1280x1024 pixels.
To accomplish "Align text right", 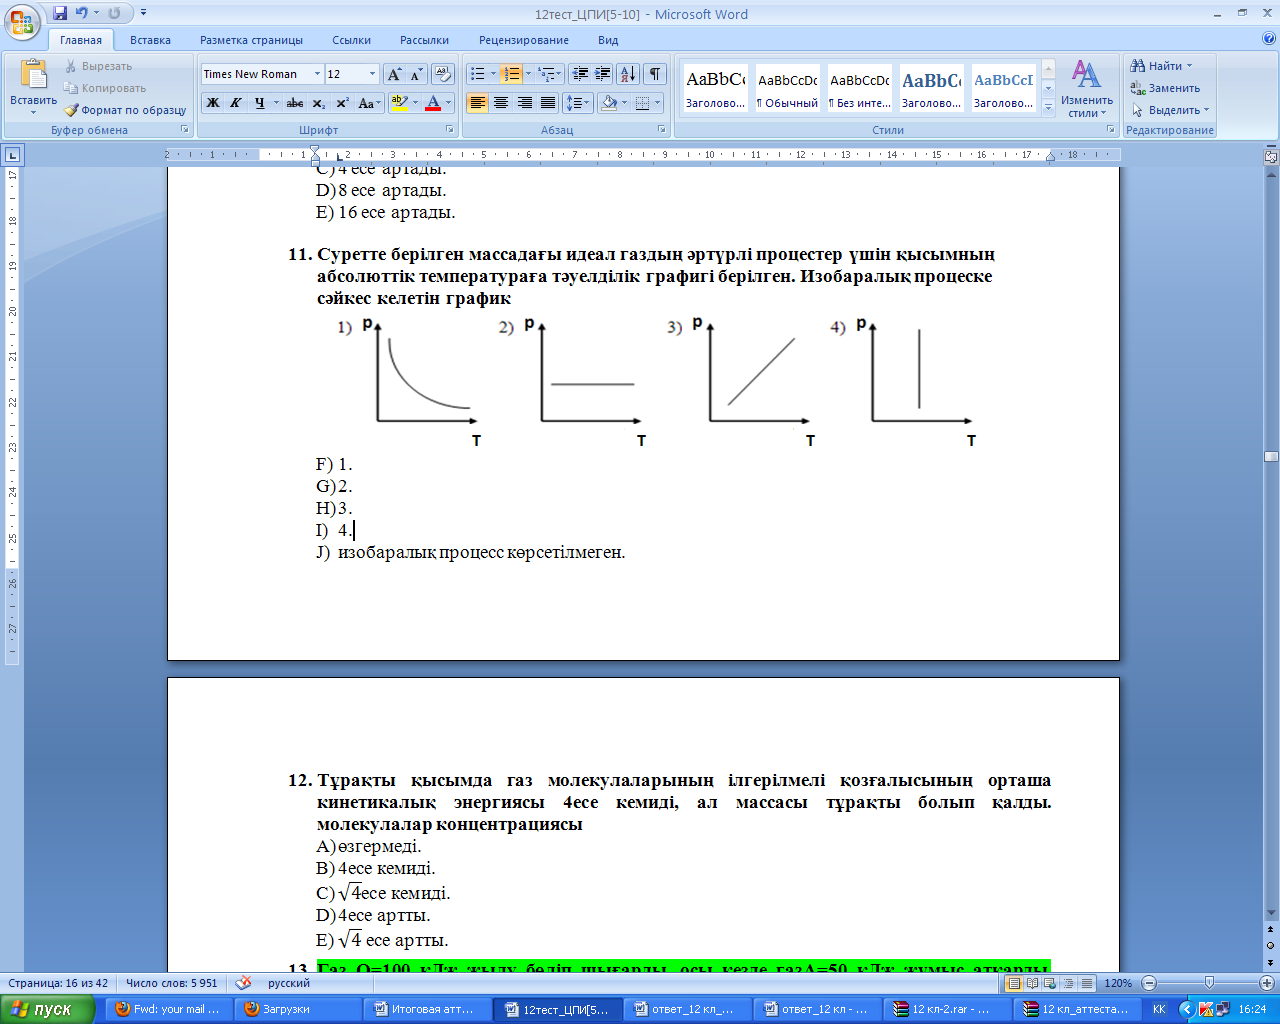I will 525,102.
